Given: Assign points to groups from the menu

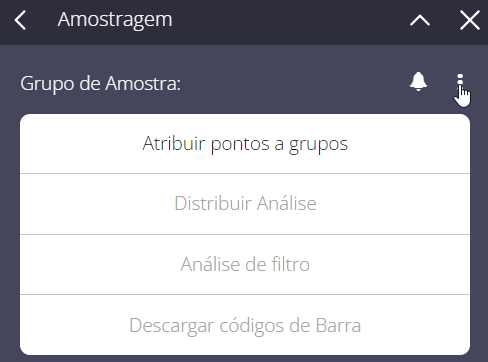Looking at the screenshot, I should 245,144.
